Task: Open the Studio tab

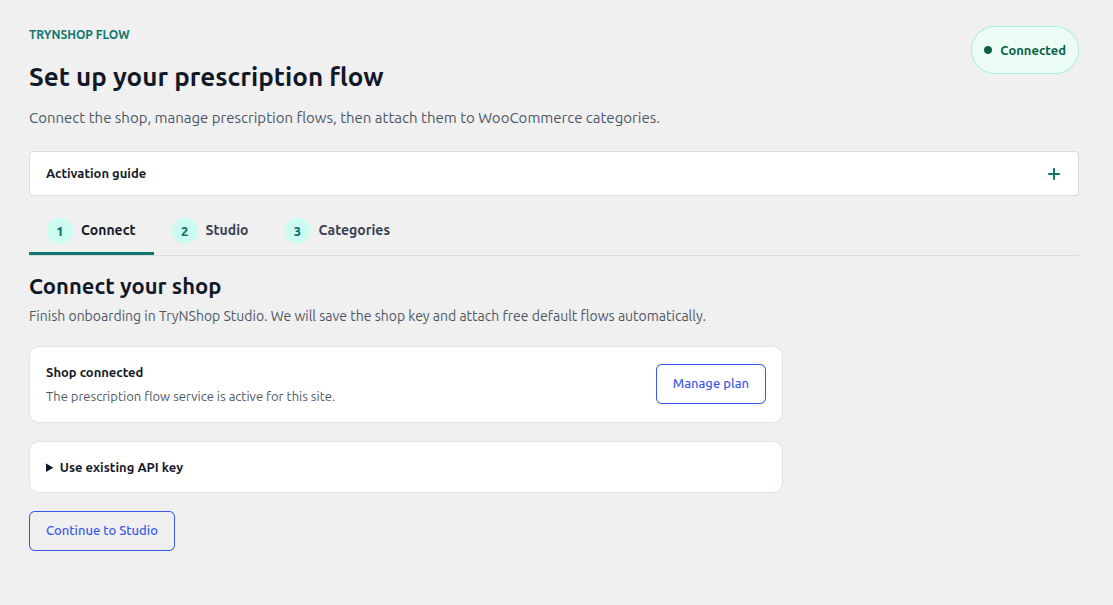Action: [x=210, y=231]
